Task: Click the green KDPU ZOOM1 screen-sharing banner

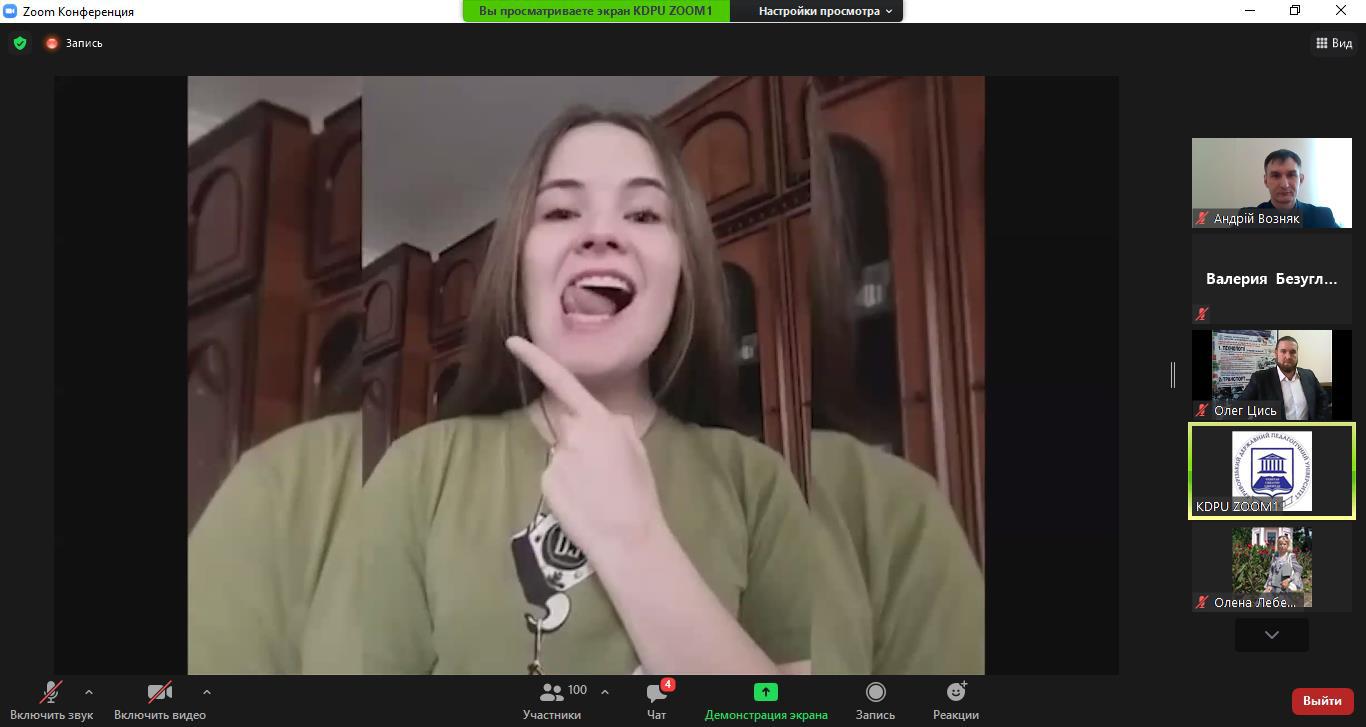Action: click(595, 11)
